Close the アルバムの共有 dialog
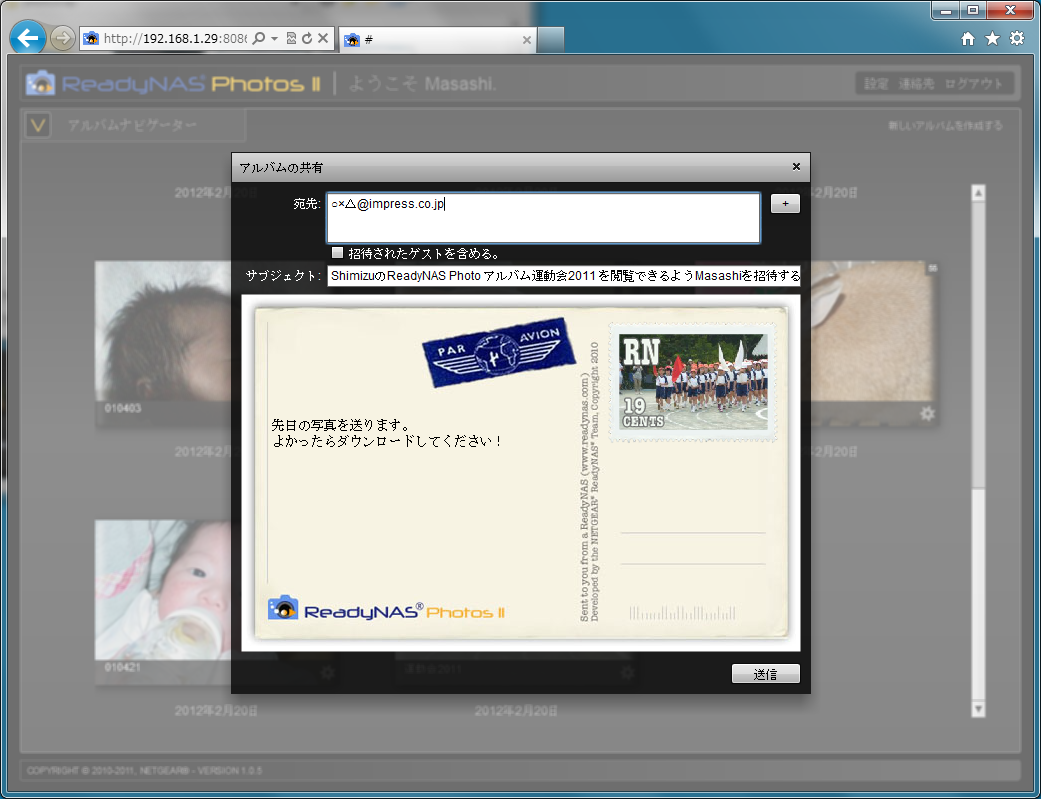This screenshot has width=1041, height=799. click(x=796, y=167)
